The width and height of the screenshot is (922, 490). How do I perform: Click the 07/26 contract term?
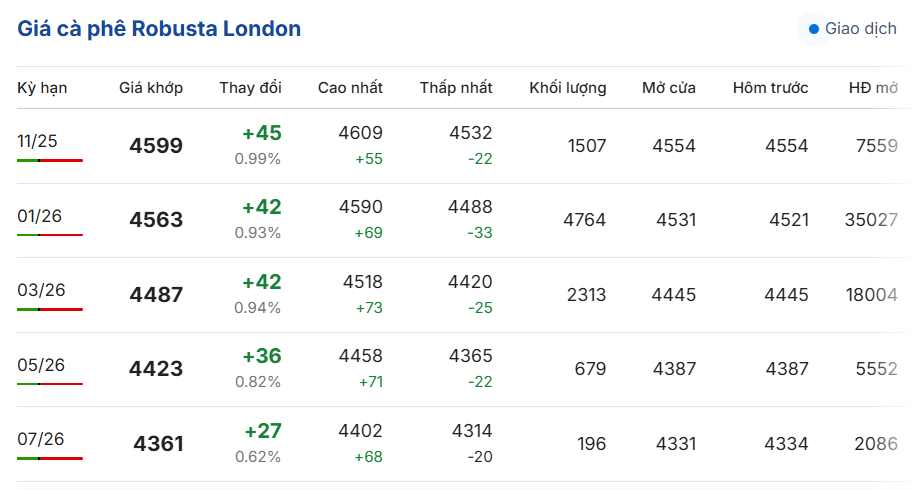[41, 439]
